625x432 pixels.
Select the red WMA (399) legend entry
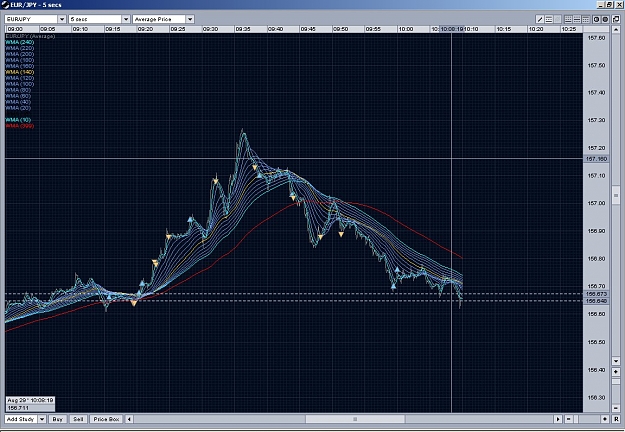click(x=20, y=126)
